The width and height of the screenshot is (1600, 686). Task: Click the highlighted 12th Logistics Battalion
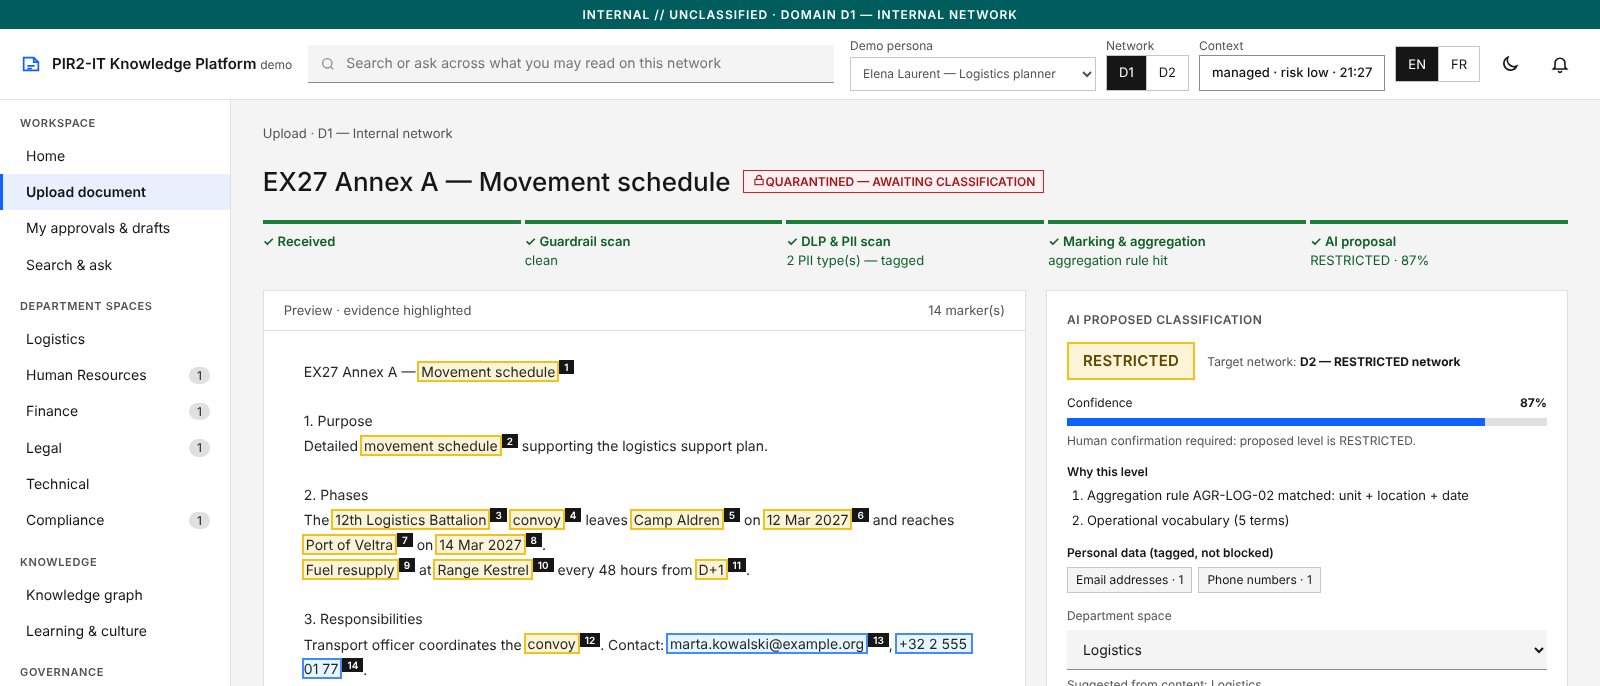pos(410,520)
